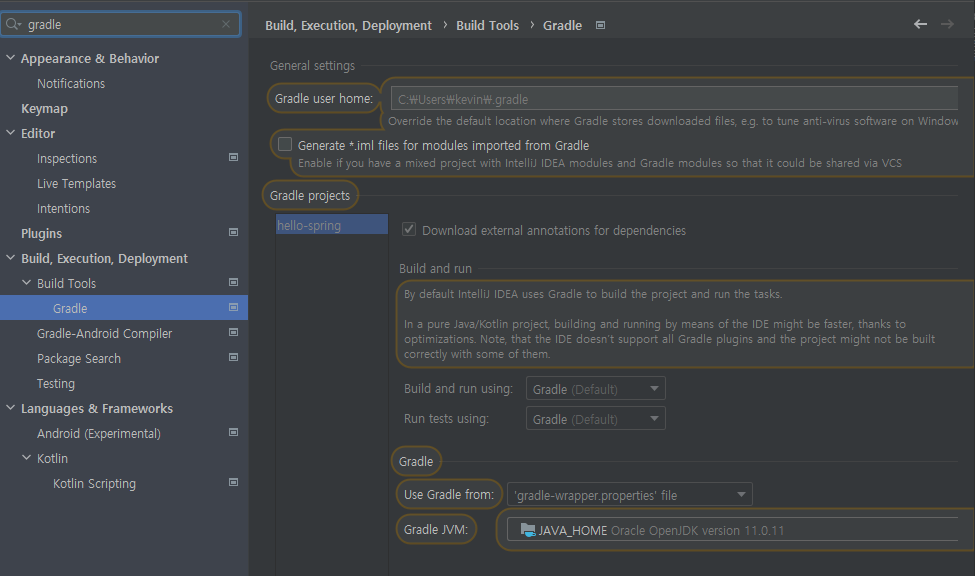Viewport: 975px width, 576px height.
Task: Click the Gradle user home path field
Action: click(x=674, y=99)
